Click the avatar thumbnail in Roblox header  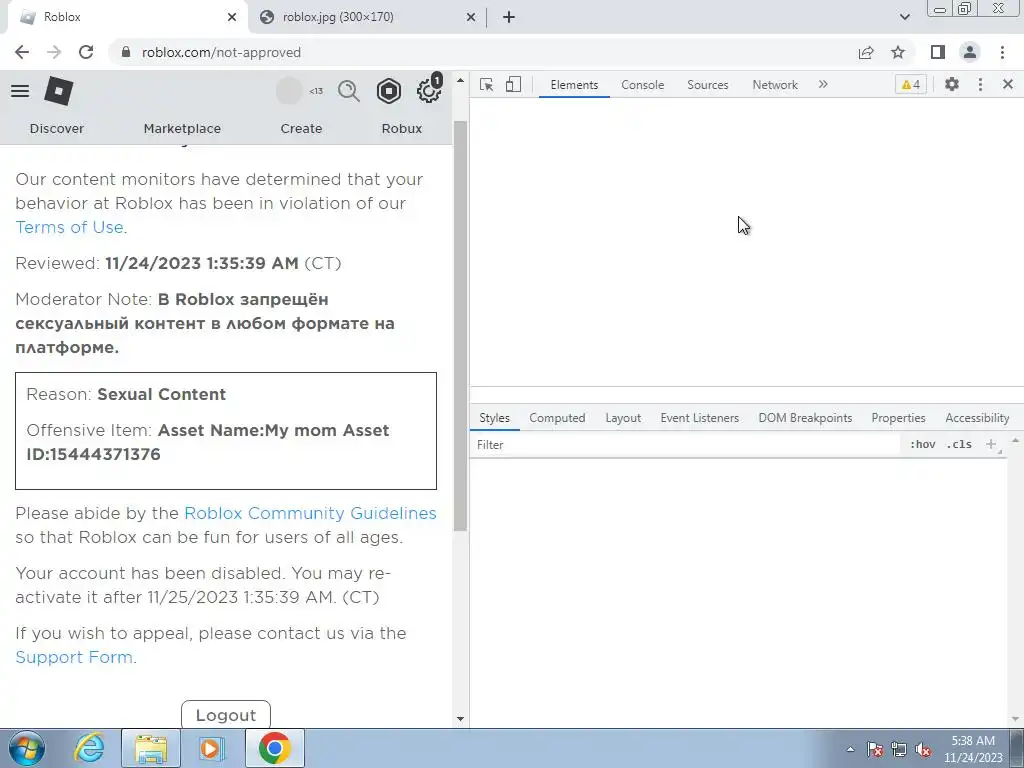coord(289,91)
